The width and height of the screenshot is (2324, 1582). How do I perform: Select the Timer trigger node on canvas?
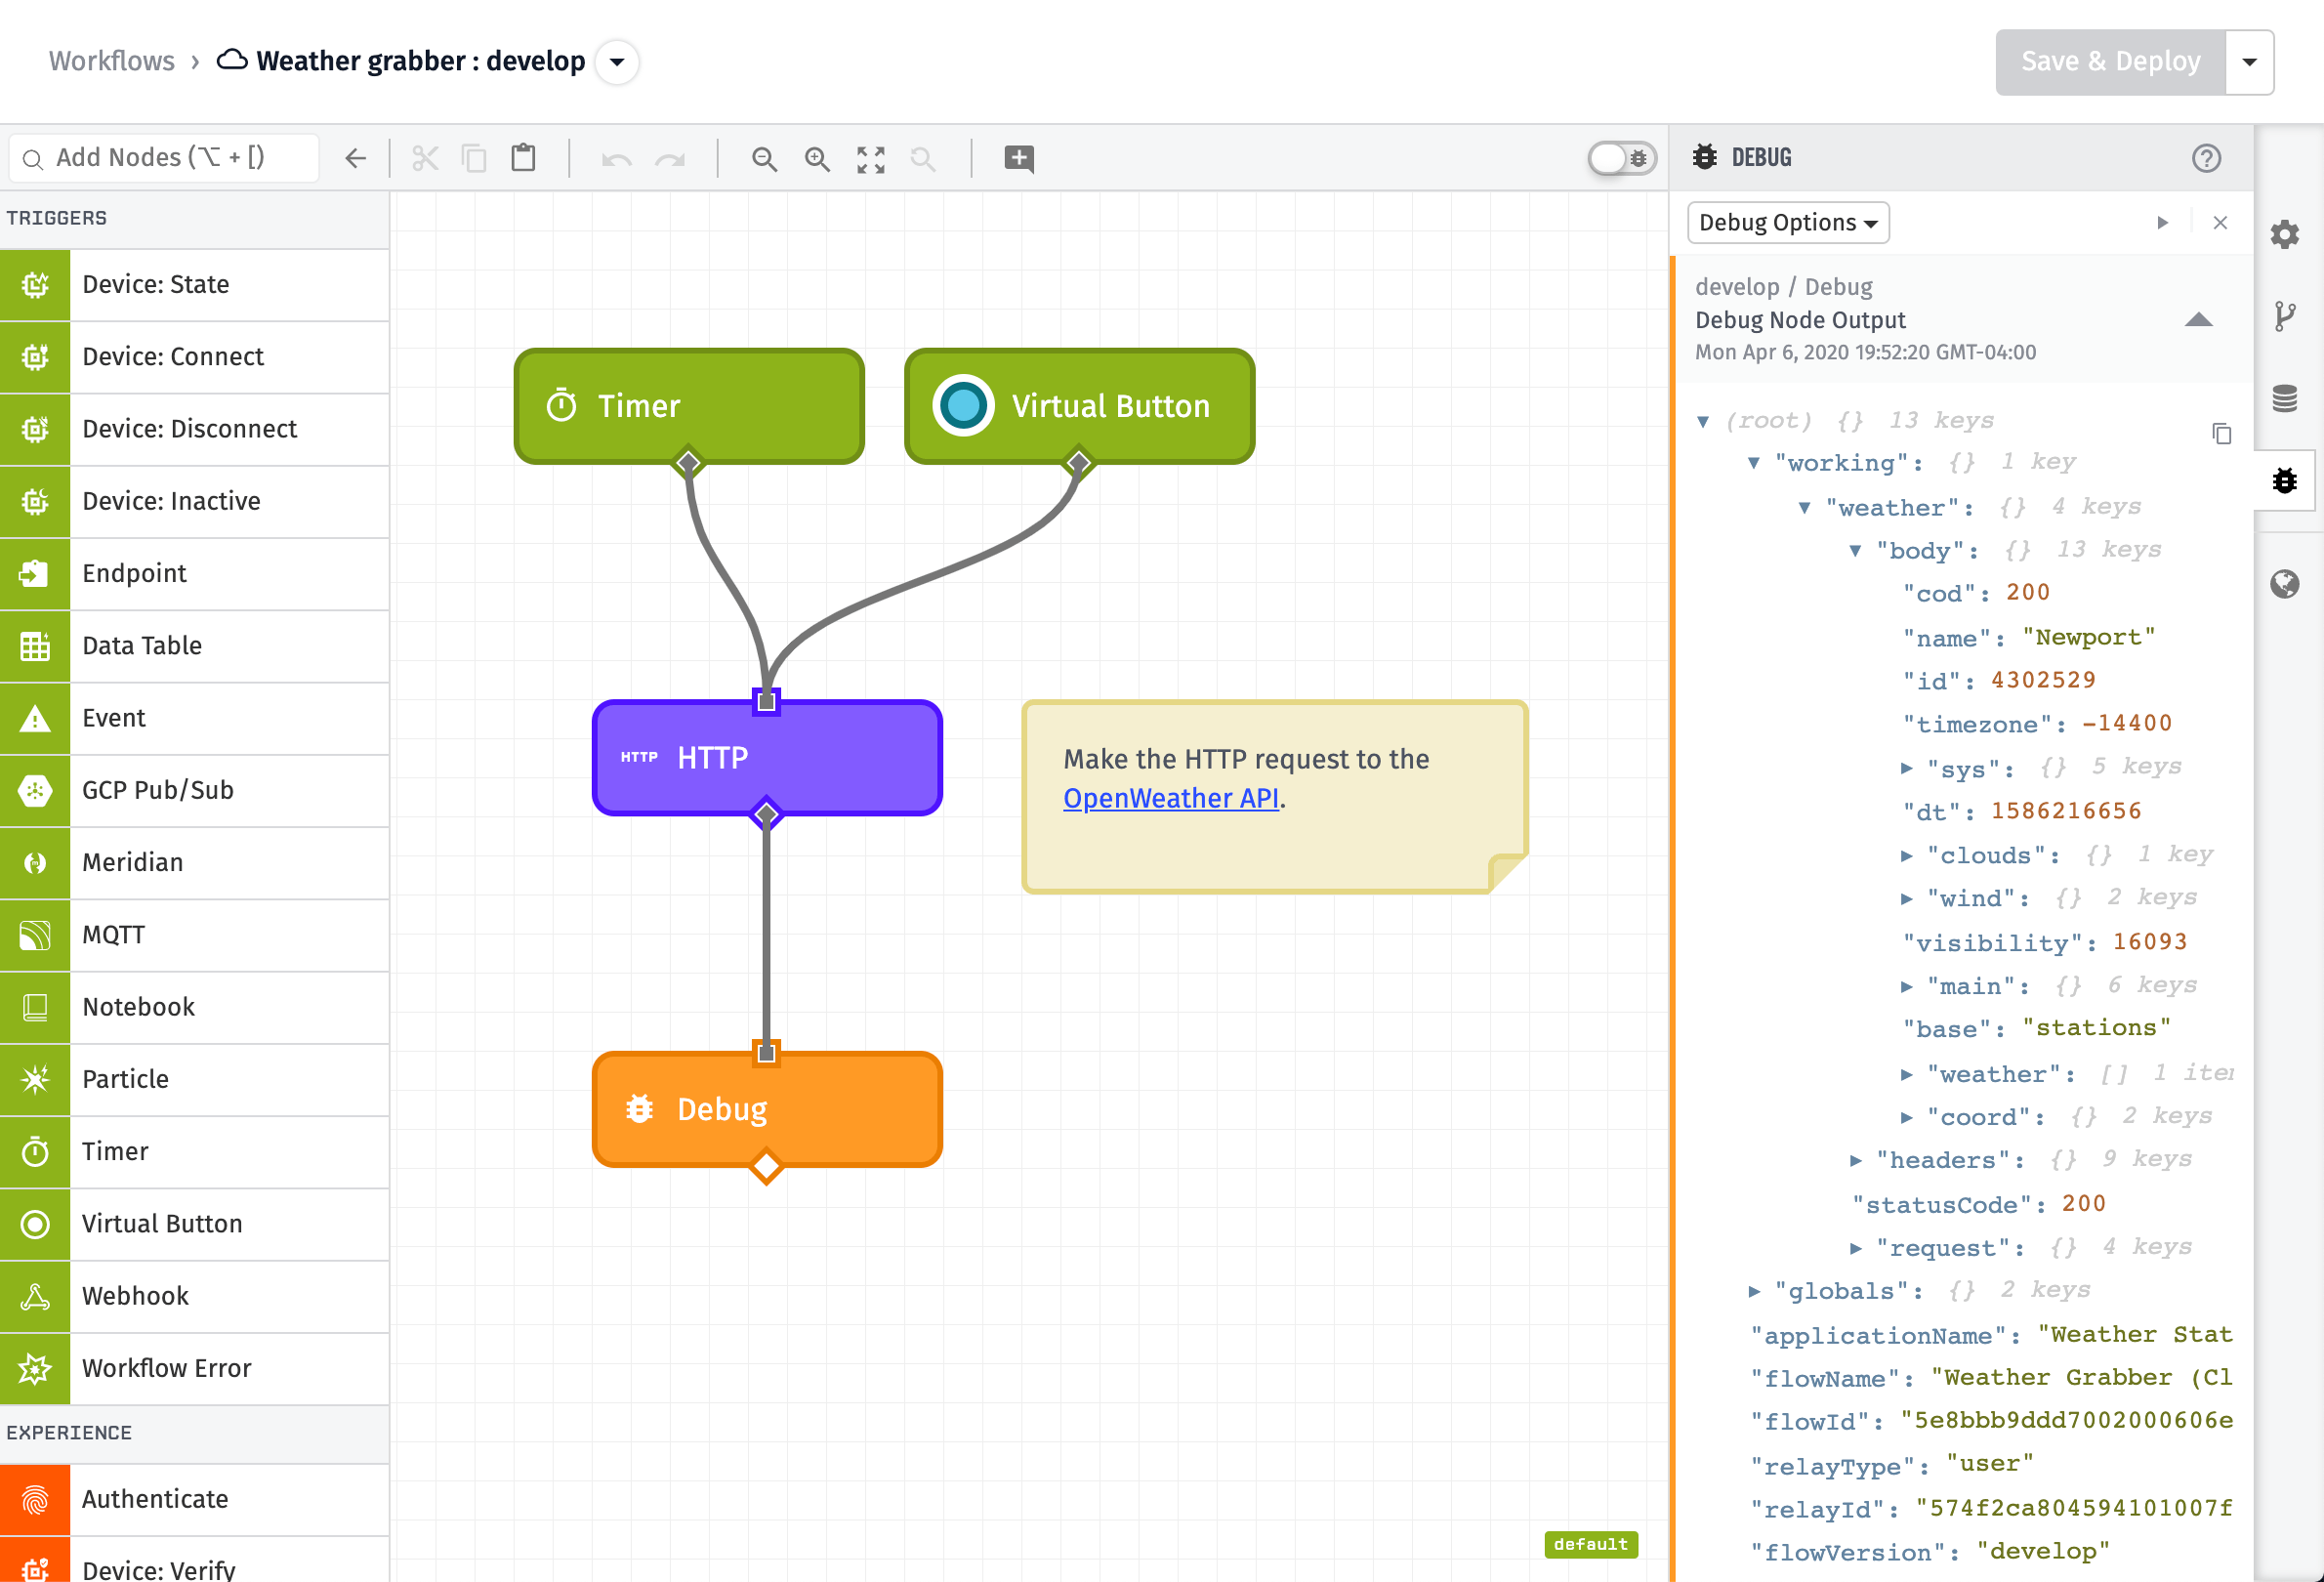[x=689, y=406]
